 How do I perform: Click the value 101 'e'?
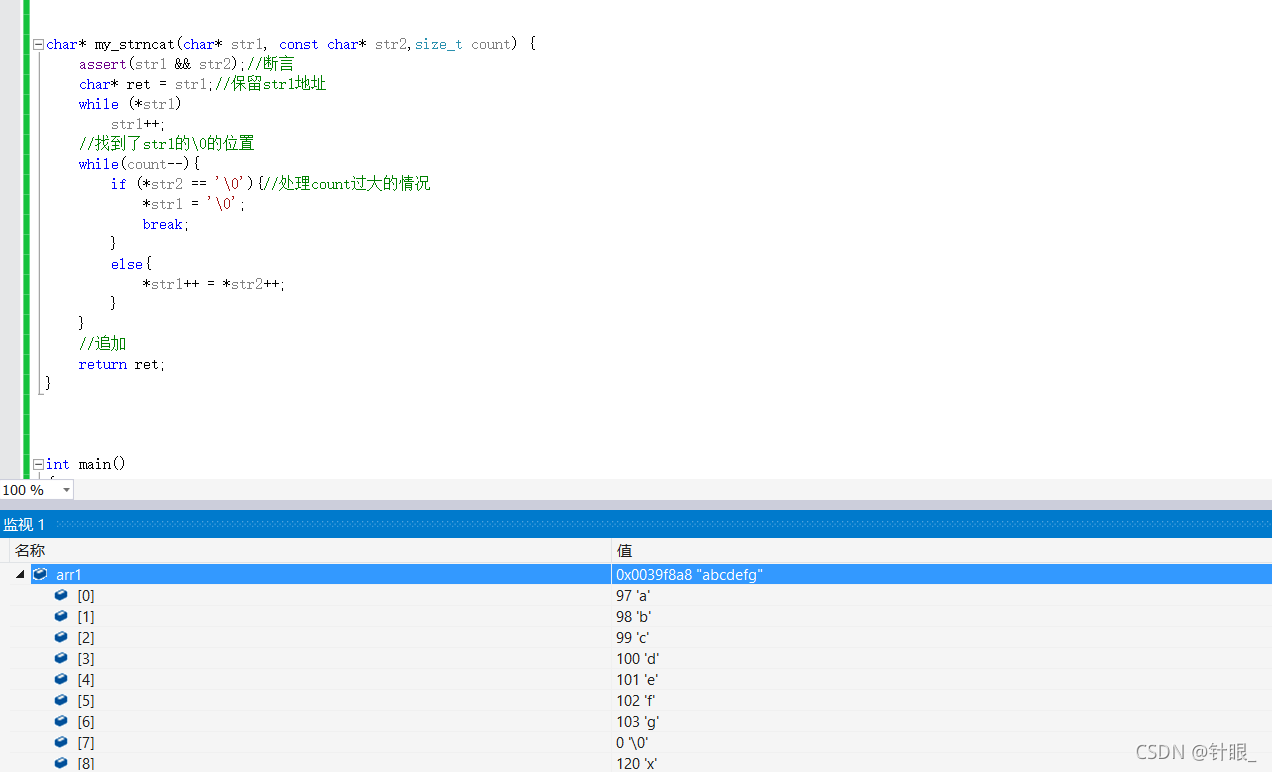[x=637, y=679]
